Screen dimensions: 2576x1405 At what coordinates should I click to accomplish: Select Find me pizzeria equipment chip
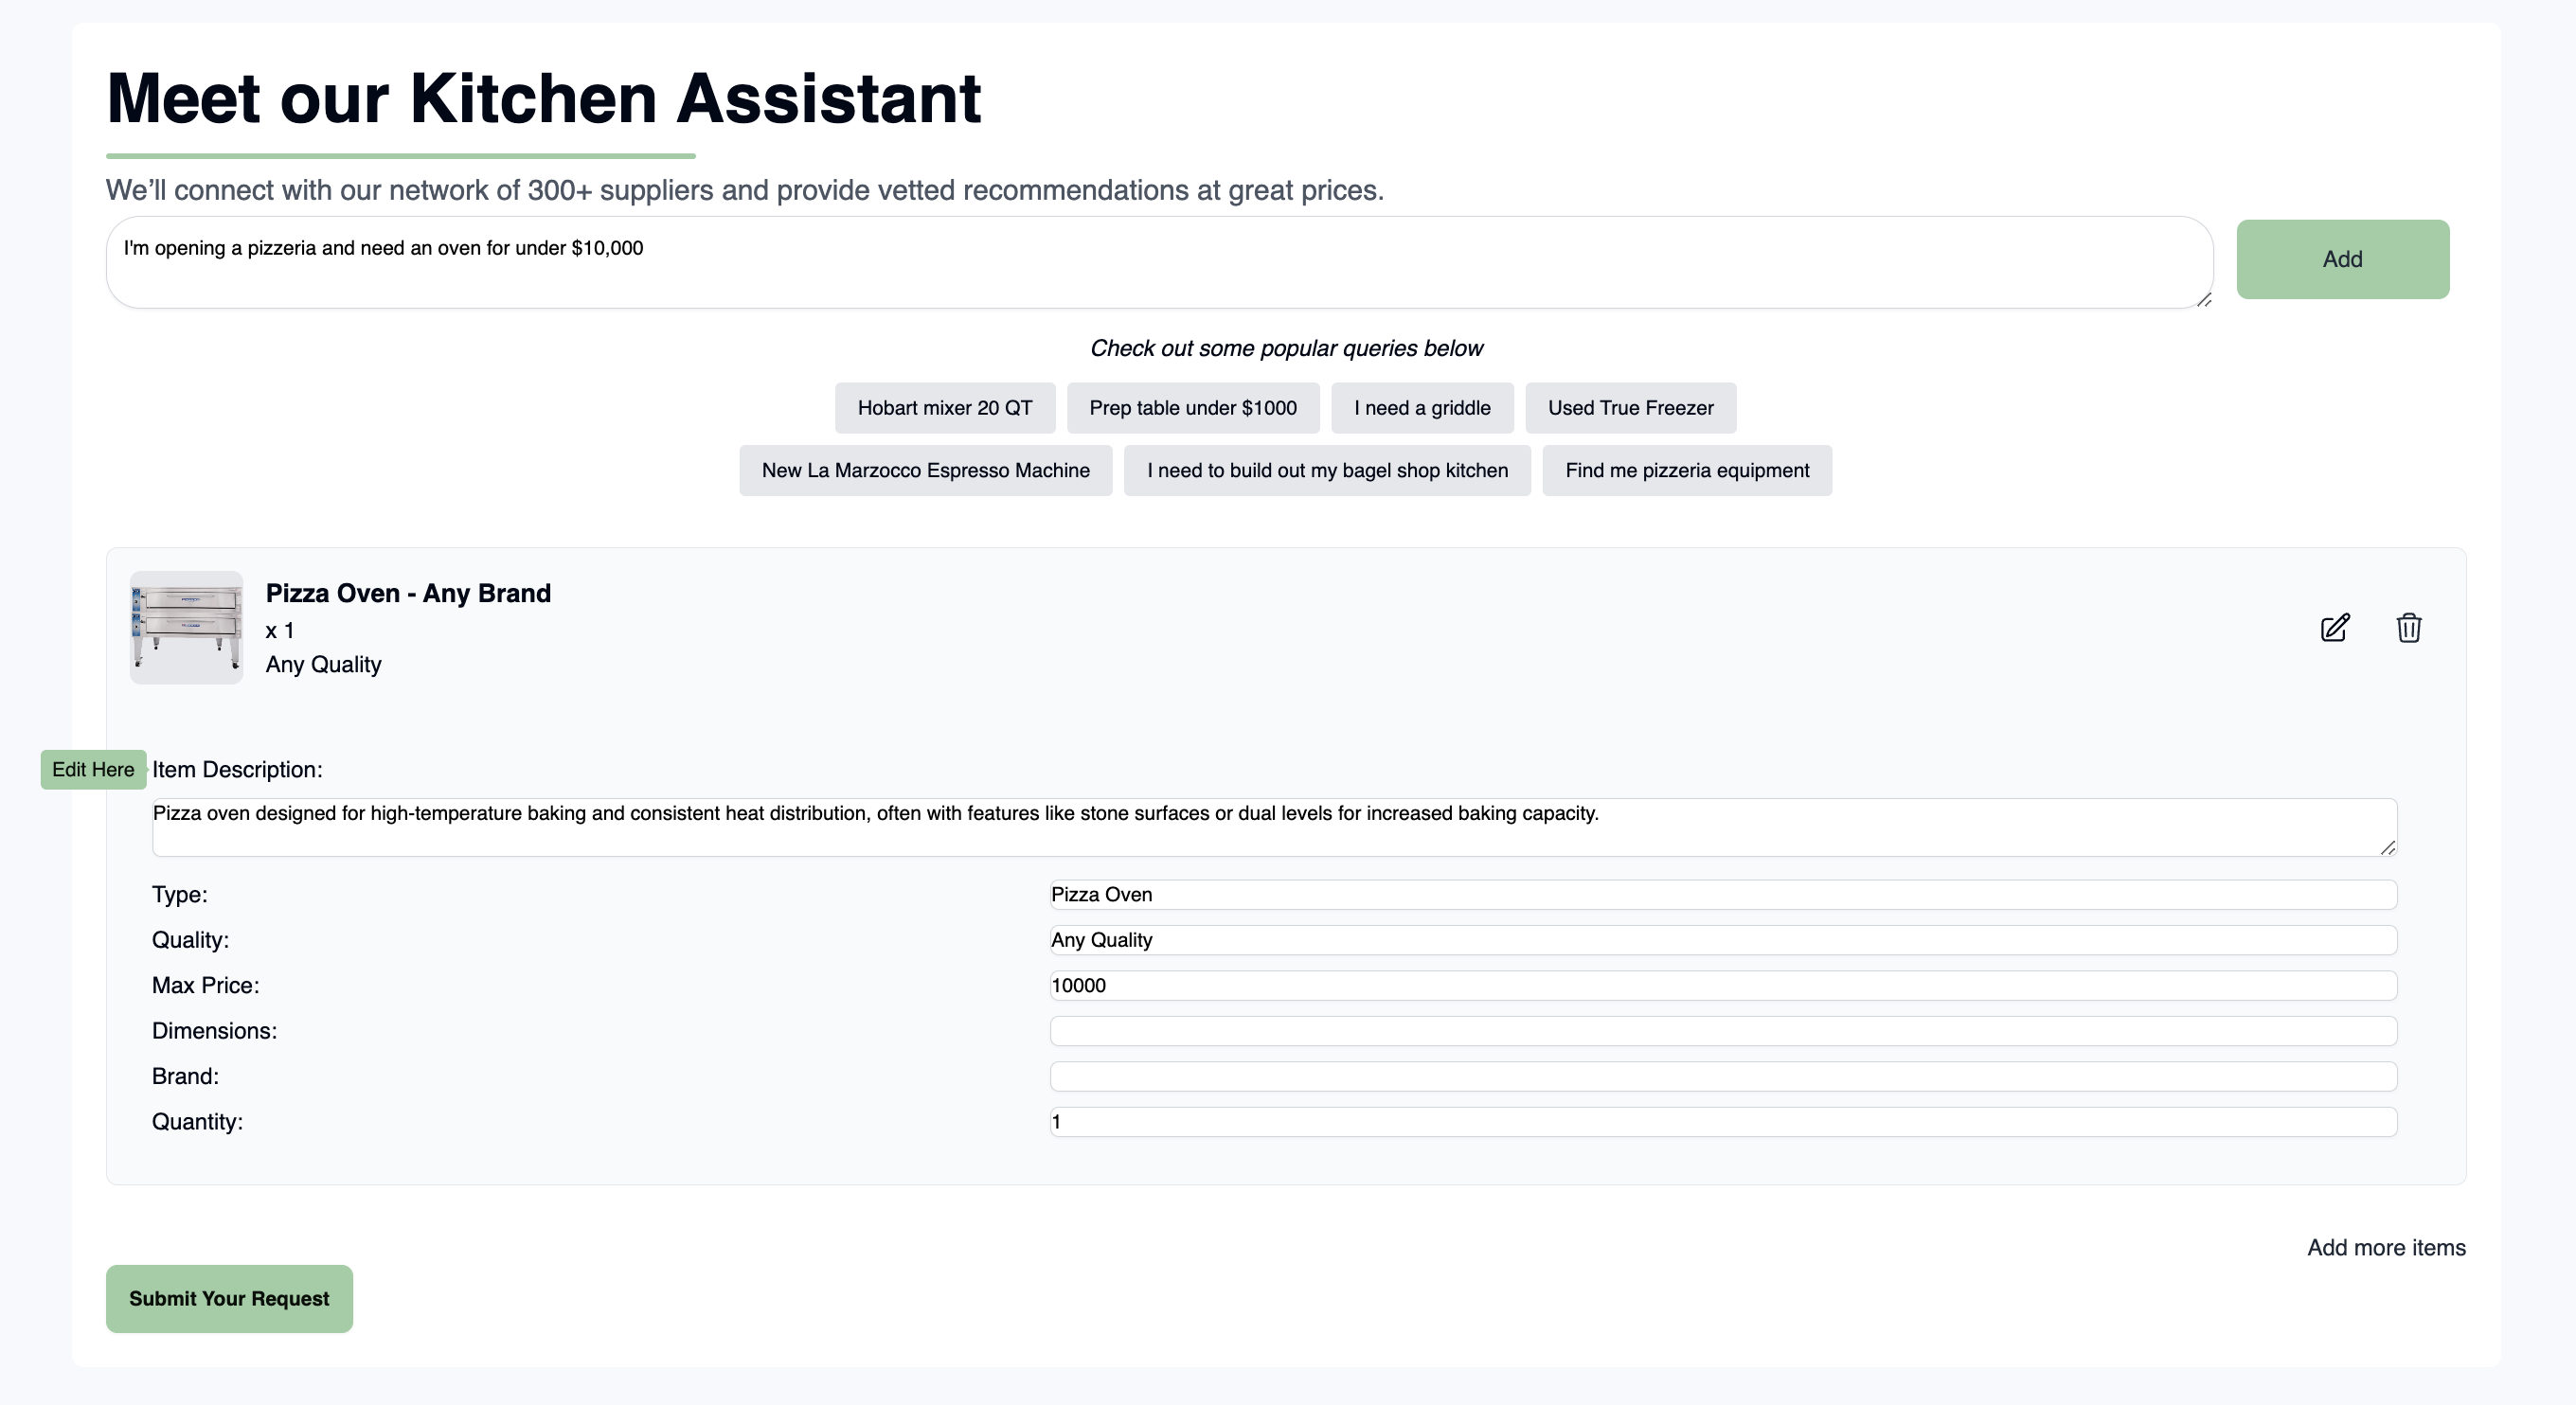(x=1686, y=470)
